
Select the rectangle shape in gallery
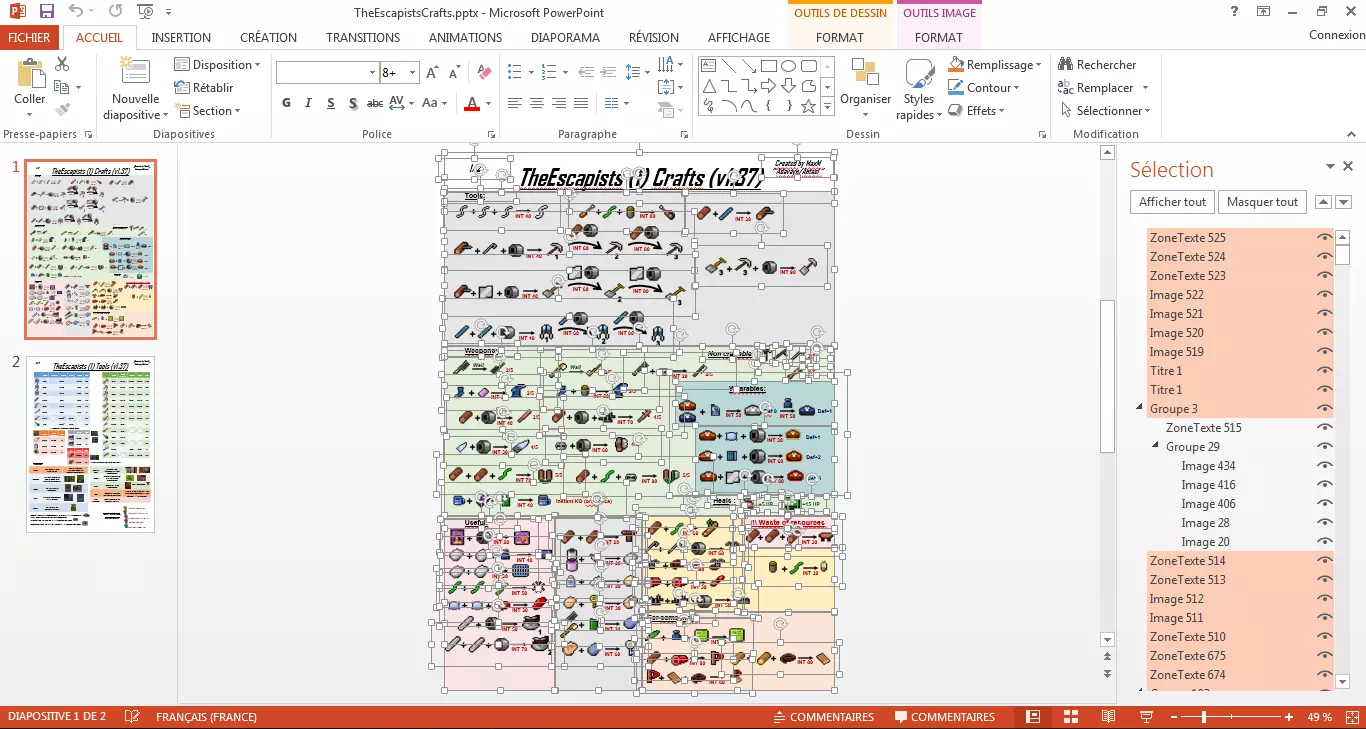pos(768,66)
